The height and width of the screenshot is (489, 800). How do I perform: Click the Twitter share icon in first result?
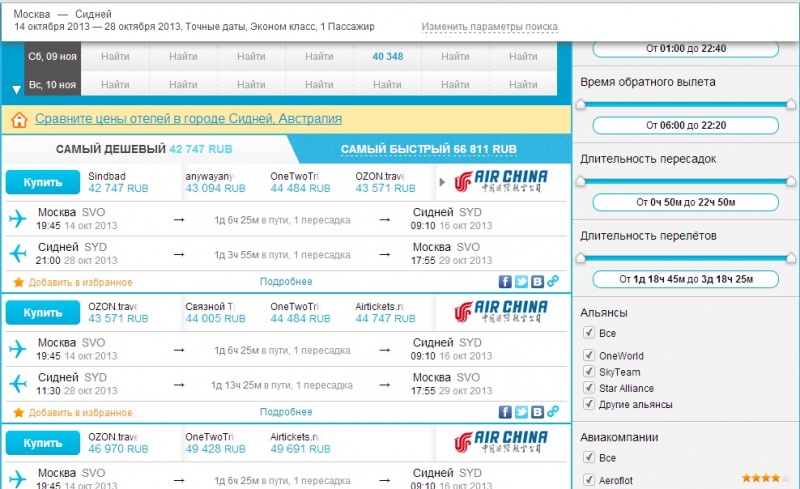pos(521,282)
